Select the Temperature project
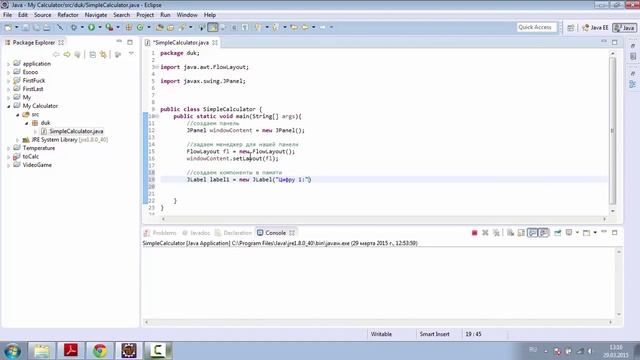640x360 pixels. pyautogui.click(x=38, y=148)
